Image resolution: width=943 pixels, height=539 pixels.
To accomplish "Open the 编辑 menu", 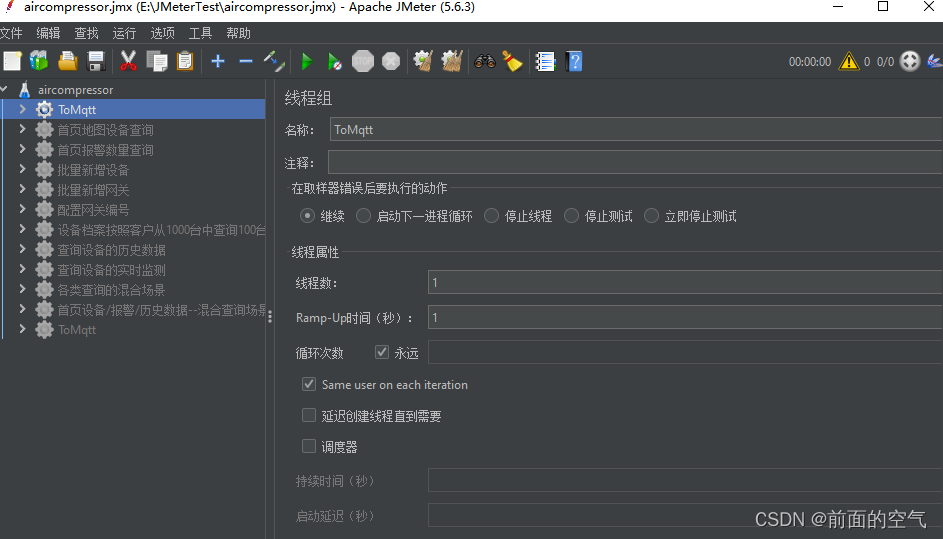I will 48,33.
